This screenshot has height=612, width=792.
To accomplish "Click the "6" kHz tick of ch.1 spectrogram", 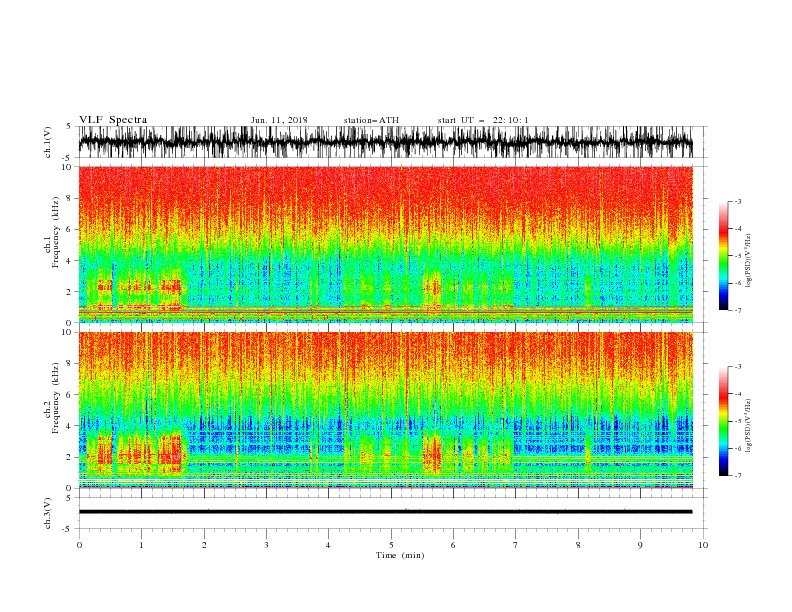I will (69, 229).
